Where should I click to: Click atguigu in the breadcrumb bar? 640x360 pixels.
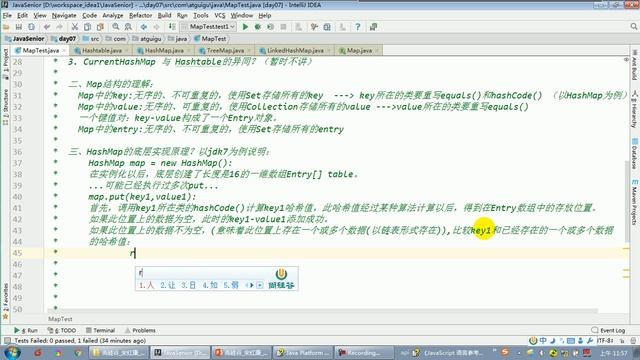[x=148, y=39]
